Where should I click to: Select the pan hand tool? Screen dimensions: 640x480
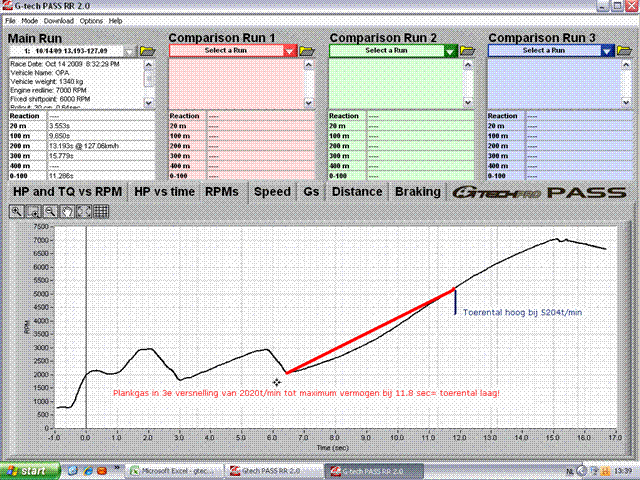(67, 211)
